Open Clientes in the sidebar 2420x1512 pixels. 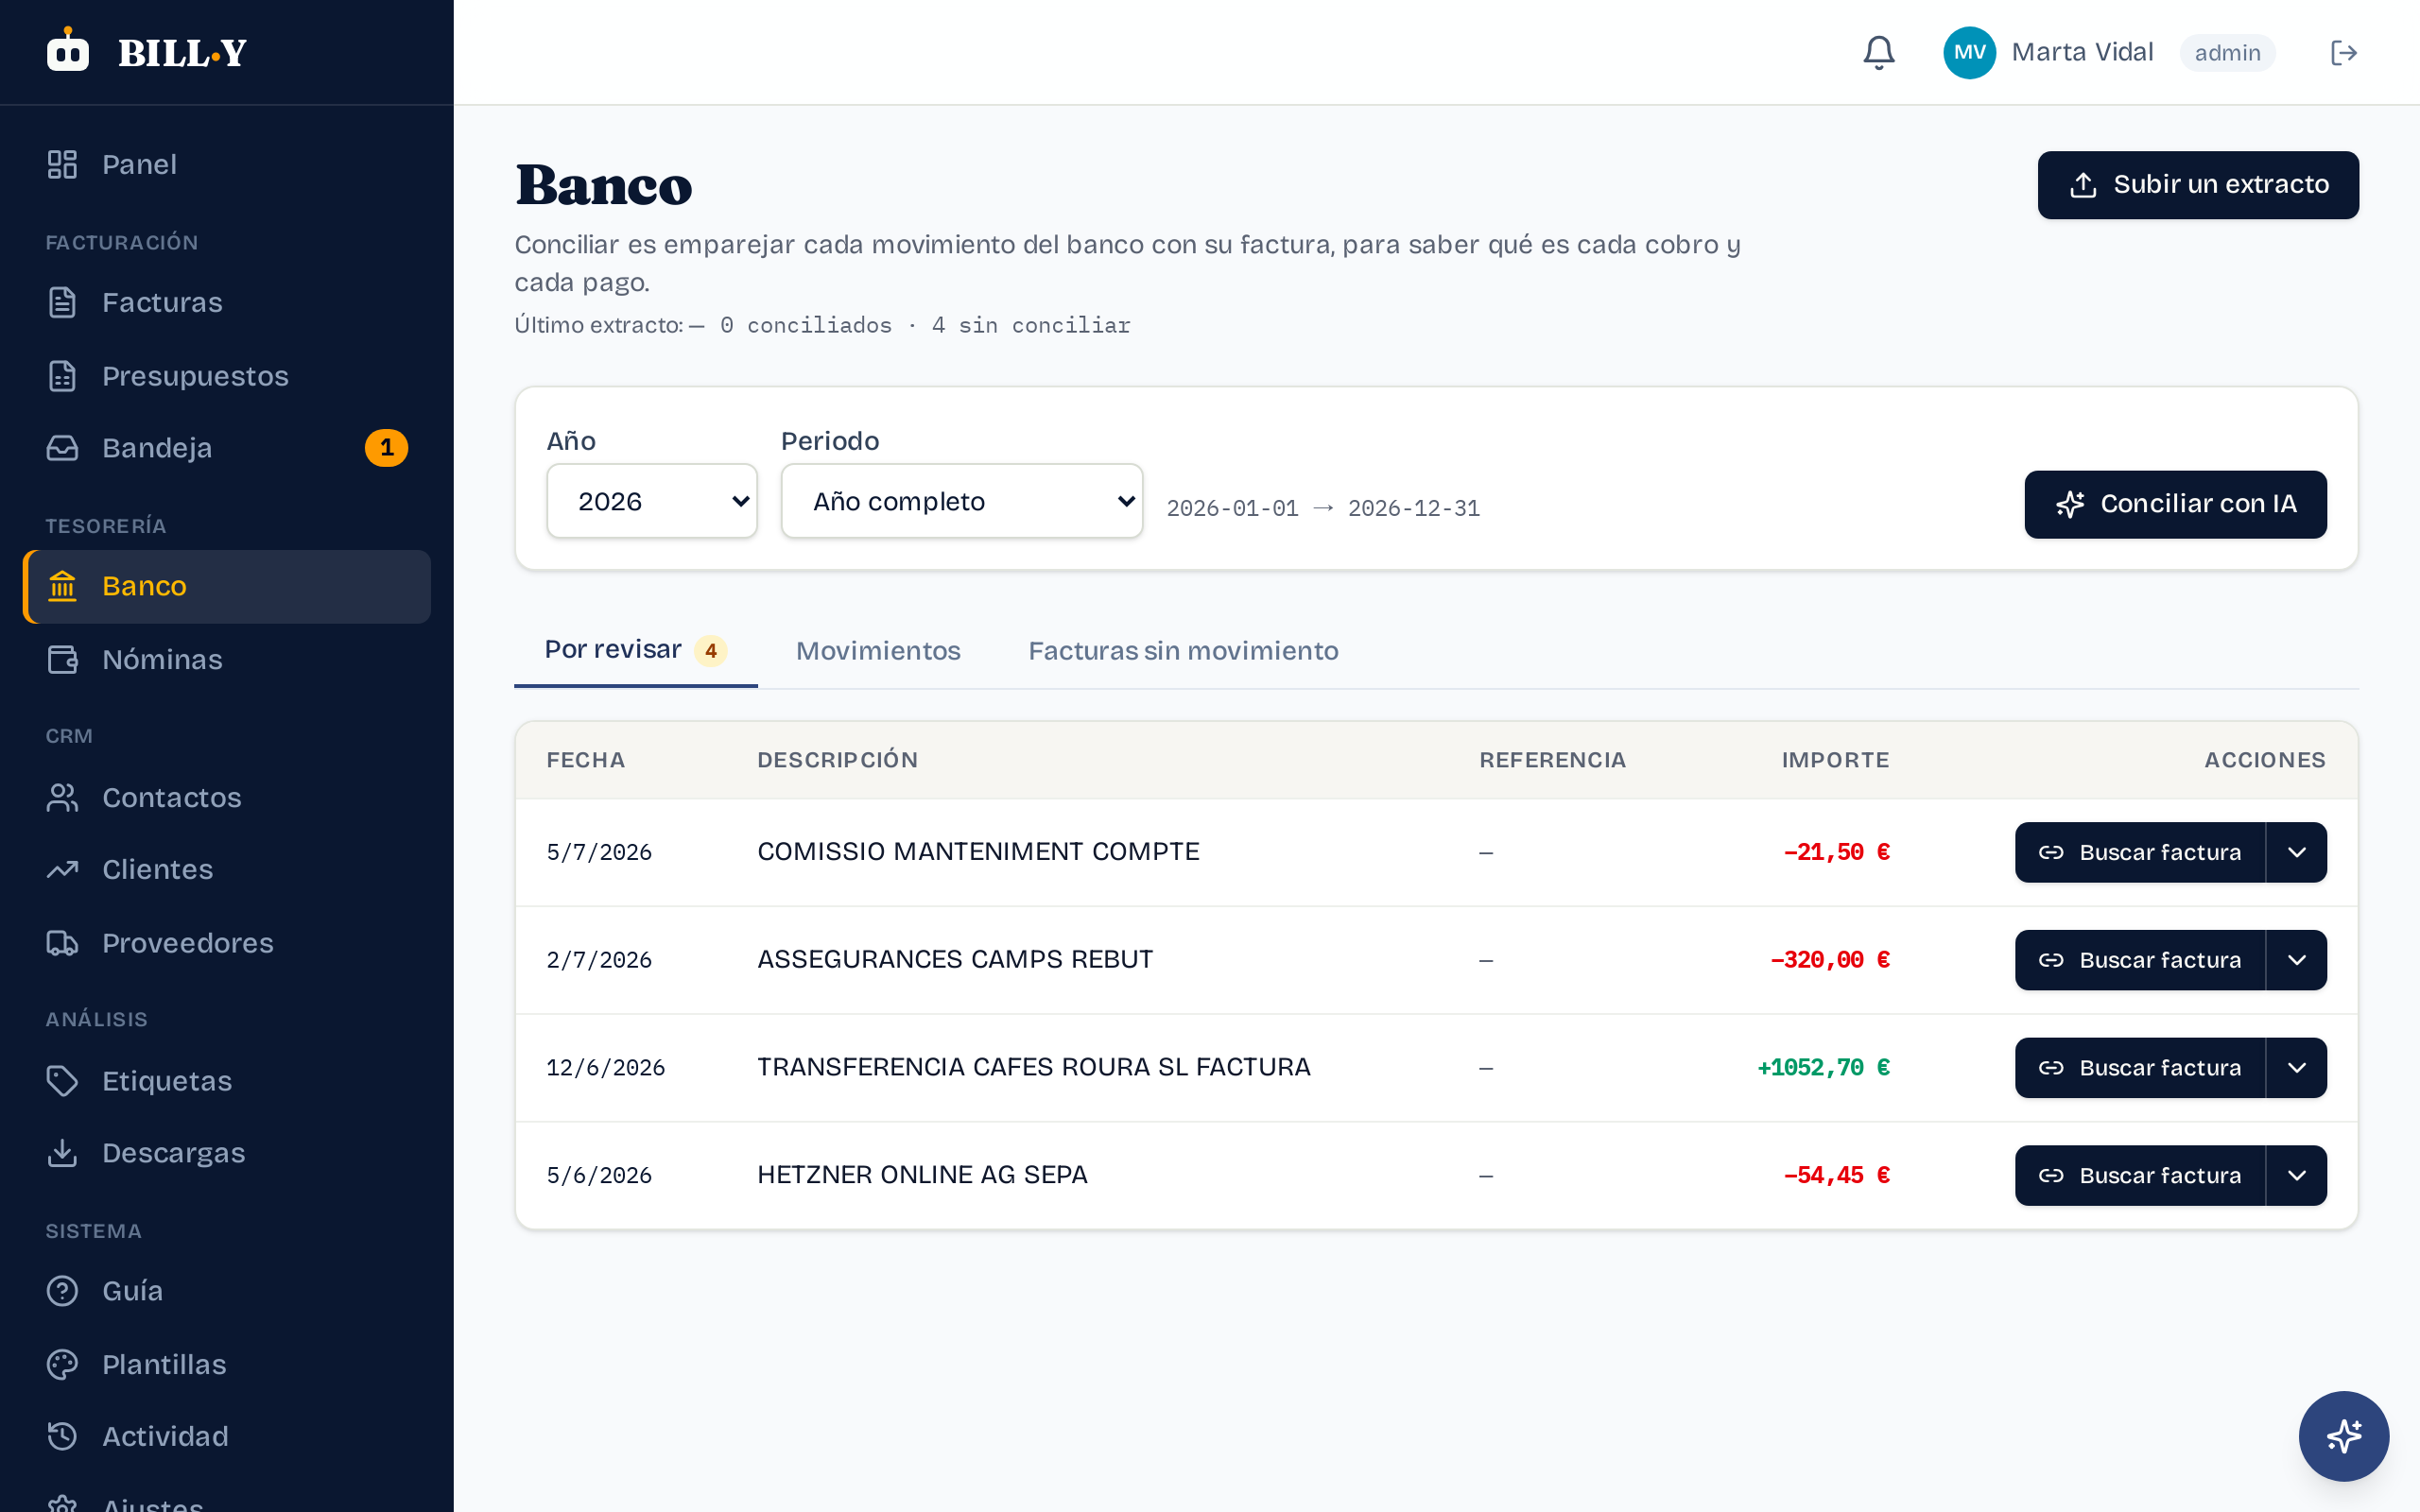pyautogui.click(x=227, y=869)
